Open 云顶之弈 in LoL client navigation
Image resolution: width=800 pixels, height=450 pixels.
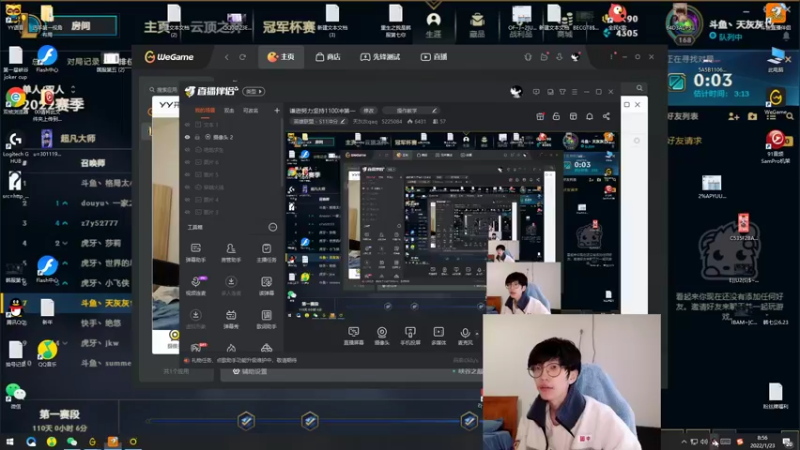pyautogui.click(x=218, y=27)
